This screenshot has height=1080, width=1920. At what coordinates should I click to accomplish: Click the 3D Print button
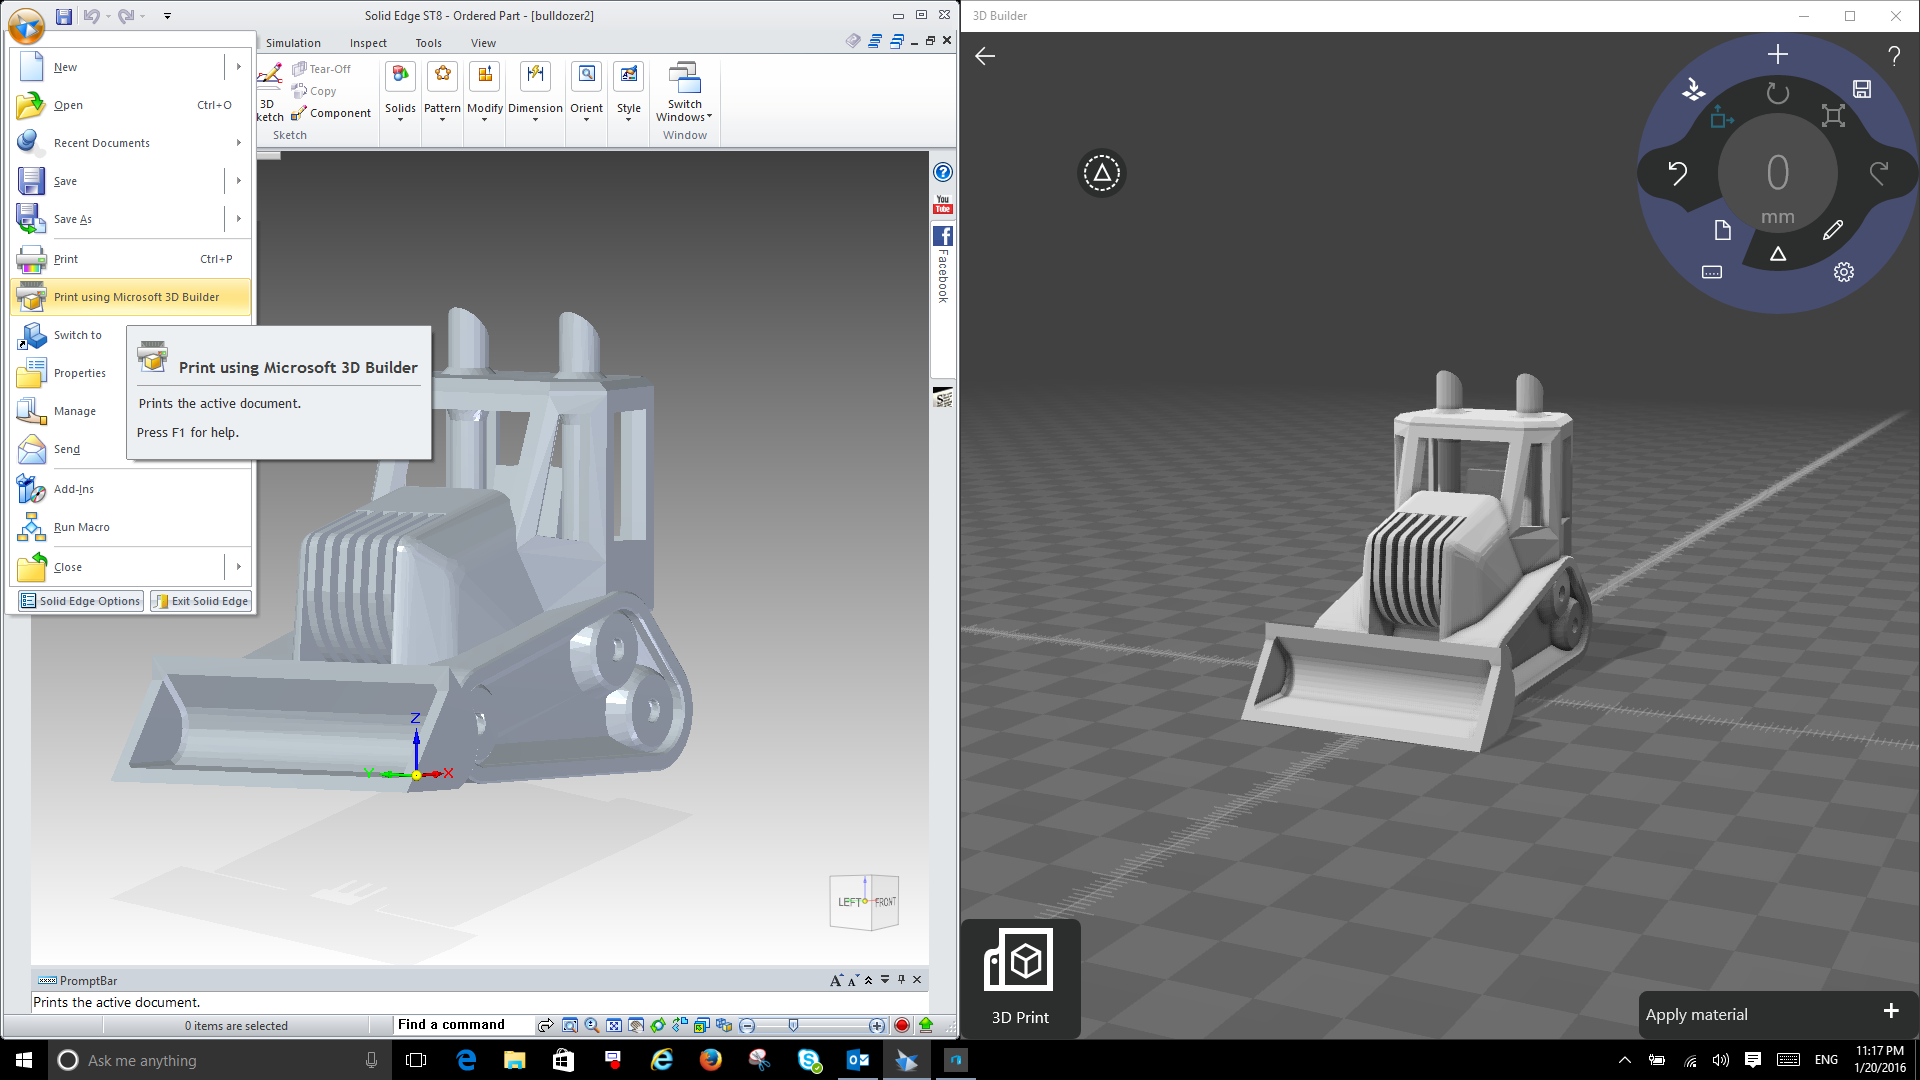click(x=1019, y=977)
